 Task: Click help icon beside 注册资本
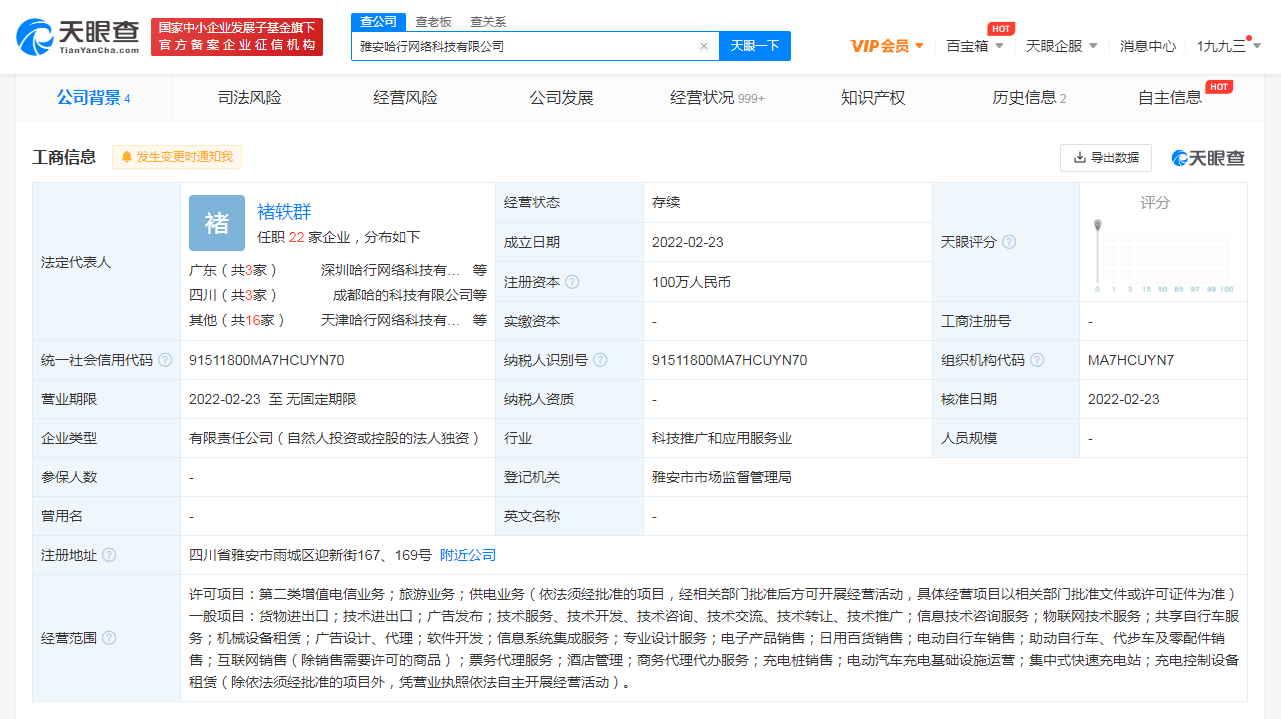click(x=572, y=282)
